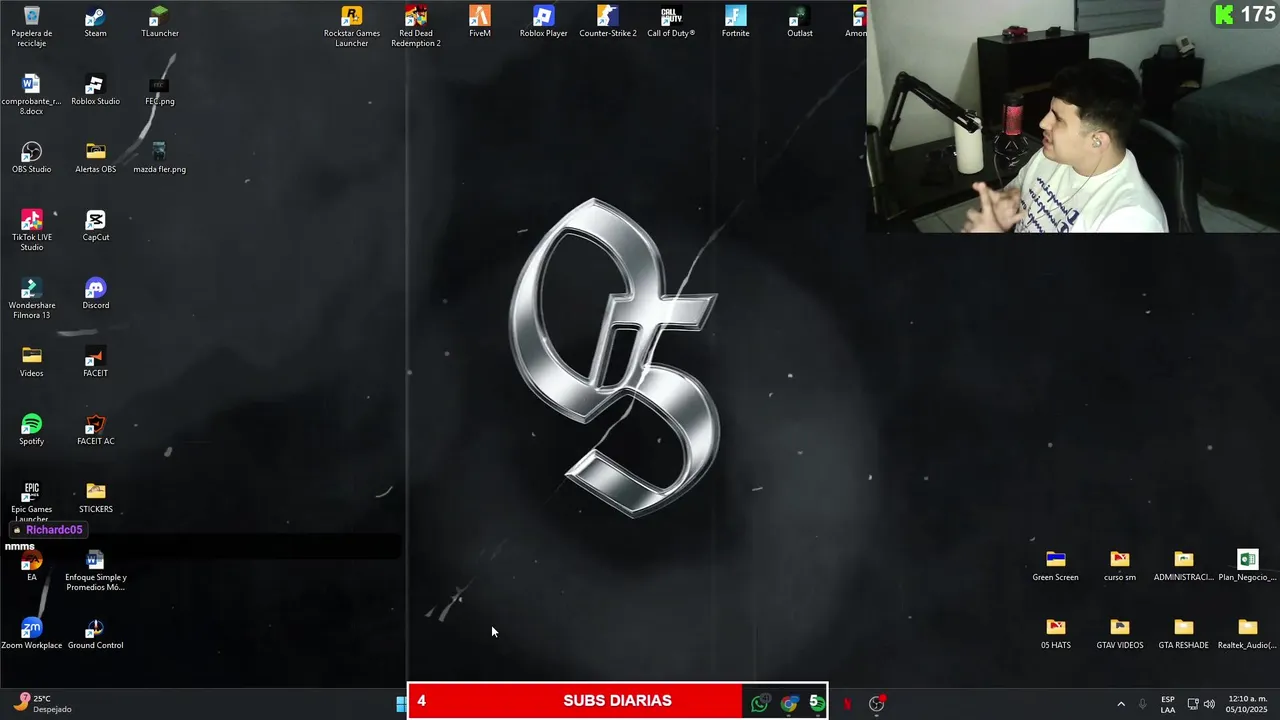Open the weather widget showing 25°C
Viewport: 1280px width, 720px height.
tap(42, 704)
